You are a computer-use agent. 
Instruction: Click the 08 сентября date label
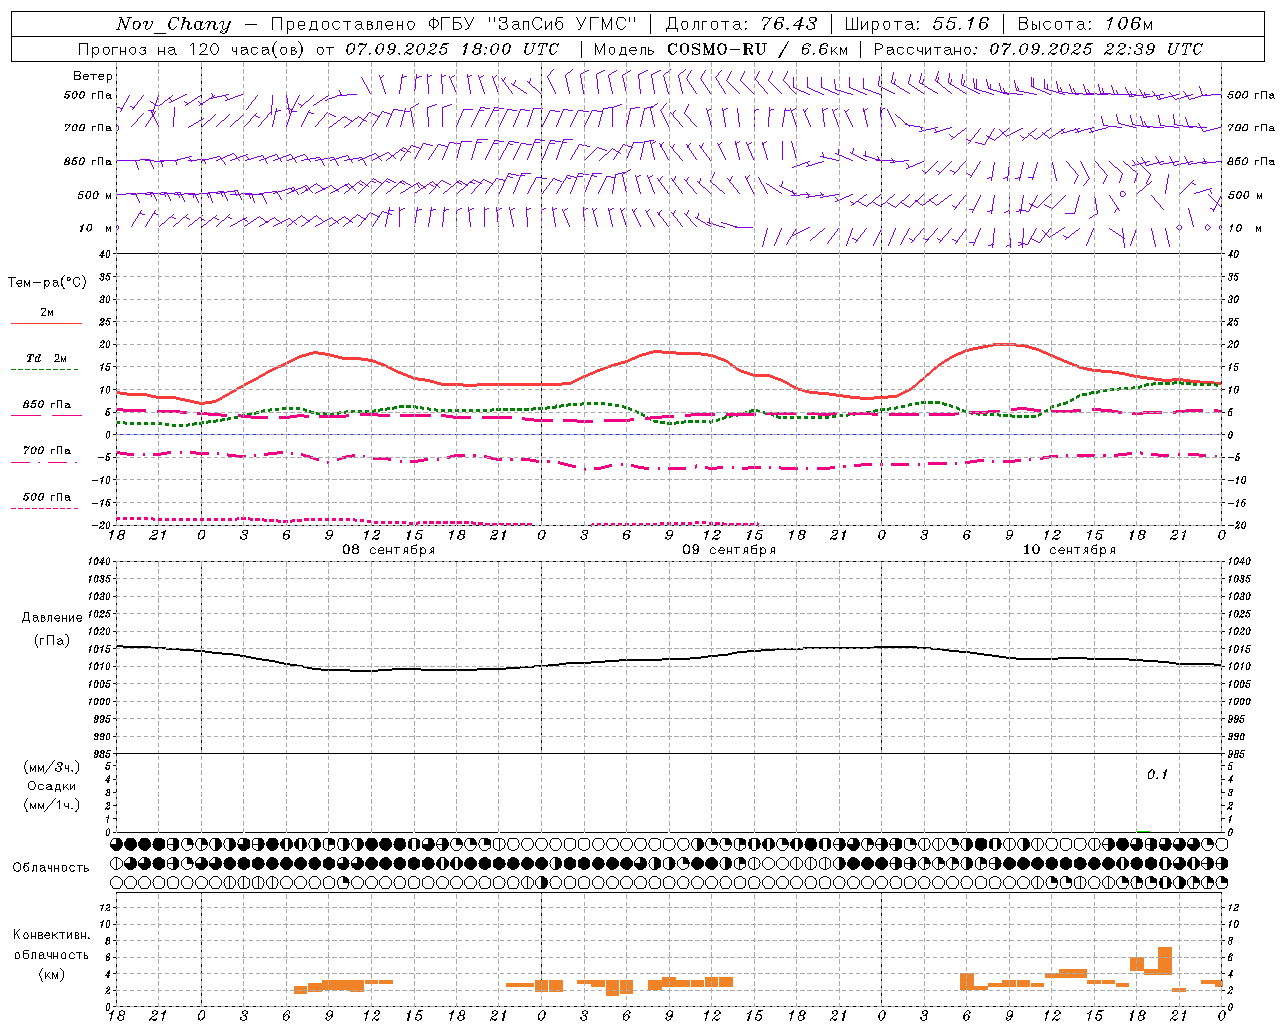[388, 550]
